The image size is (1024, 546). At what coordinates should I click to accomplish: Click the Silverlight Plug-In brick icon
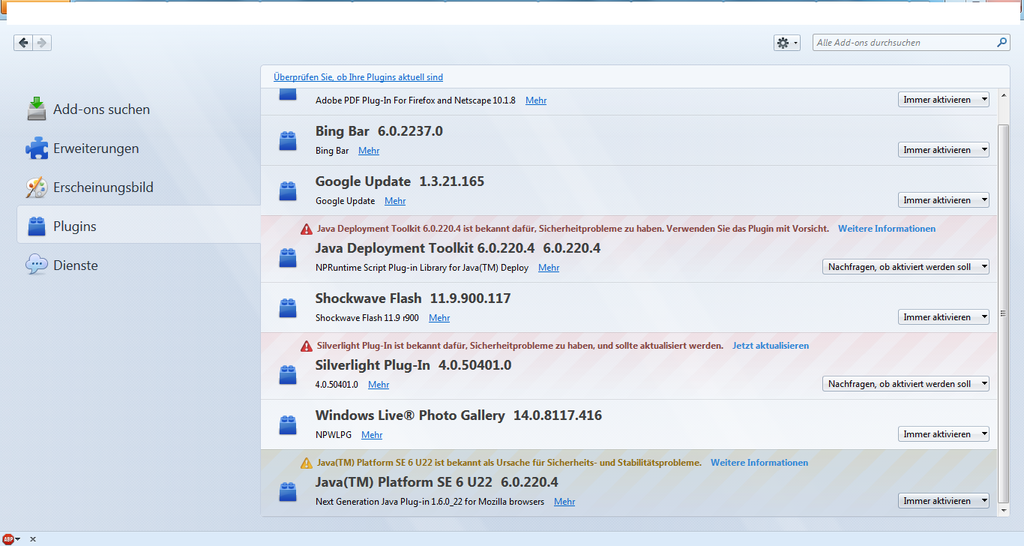(x=288, y=374)
